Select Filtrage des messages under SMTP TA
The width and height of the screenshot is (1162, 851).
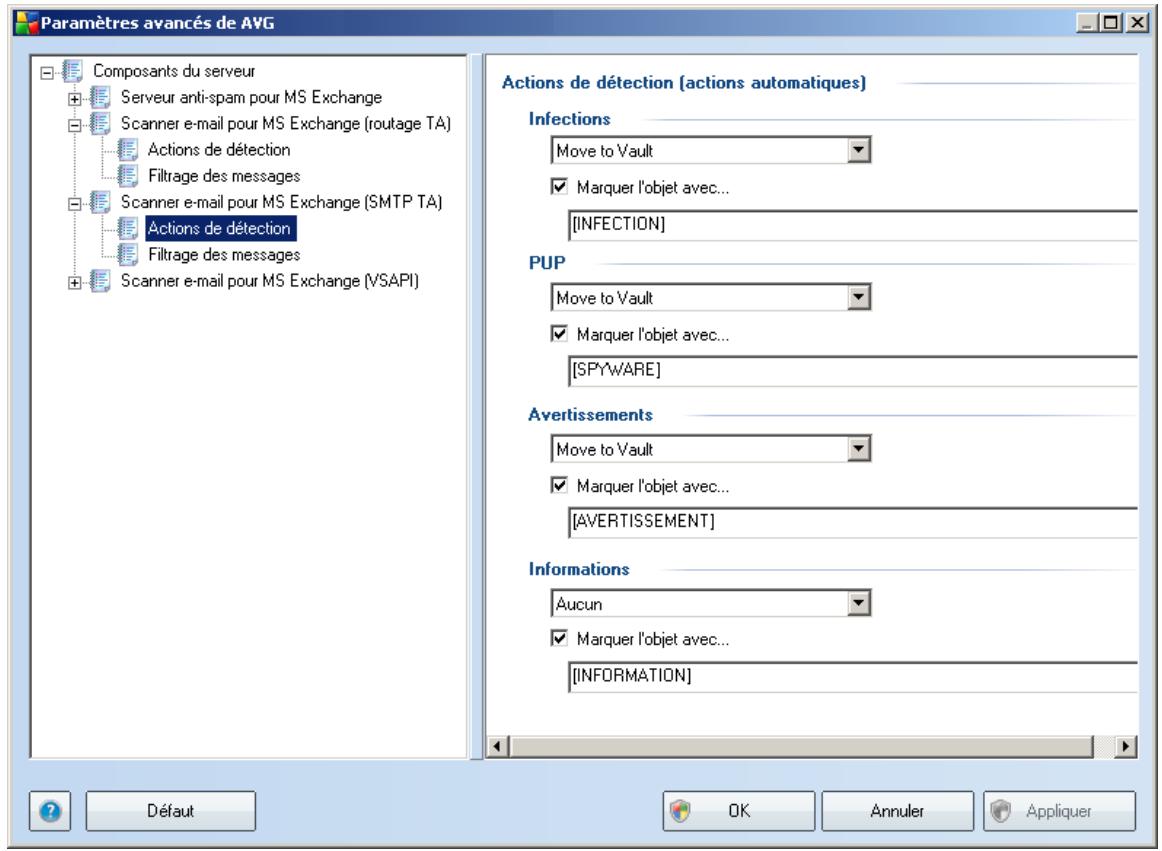224,254
